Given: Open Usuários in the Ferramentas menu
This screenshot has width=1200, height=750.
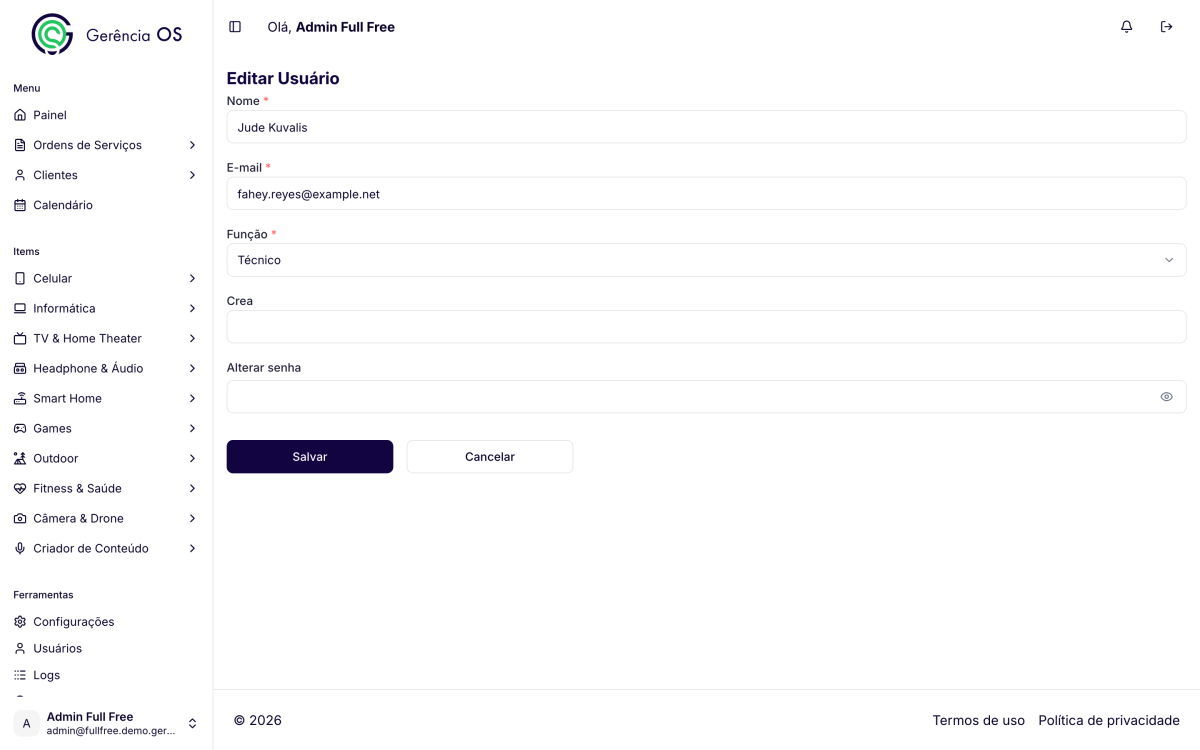Looking at the screenshot, I should point(106,648).
